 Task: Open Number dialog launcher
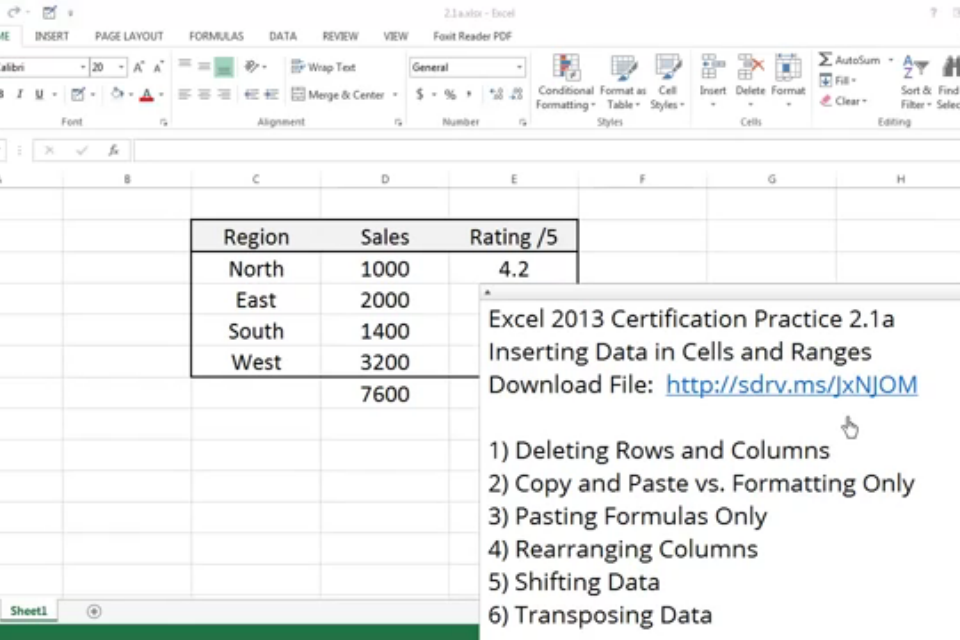tap(522, 122)
